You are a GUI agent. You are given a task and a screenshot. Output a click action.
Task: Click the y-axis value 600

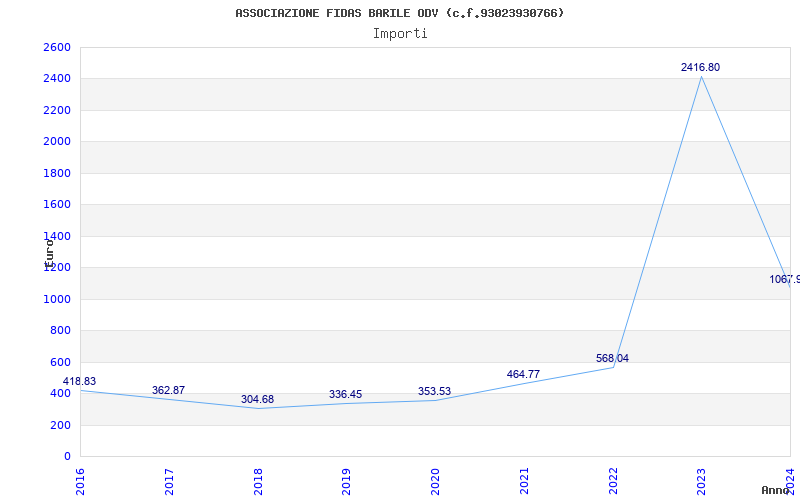pos(60,362)
